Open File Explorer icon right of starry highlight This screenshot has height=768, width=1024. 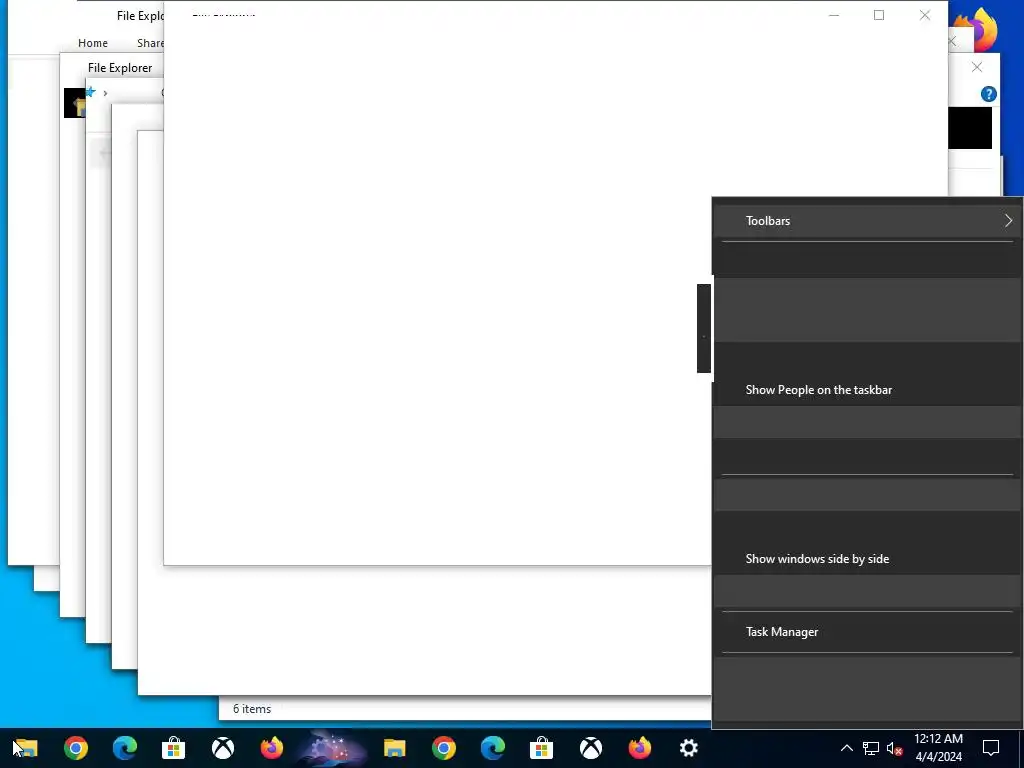click(394, 748)
